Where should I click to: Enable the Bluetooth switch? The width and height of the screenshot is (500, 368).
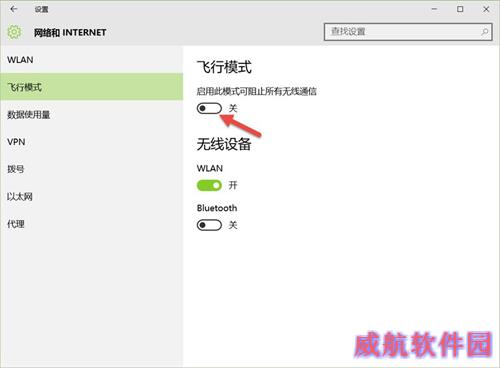[209, 225]
